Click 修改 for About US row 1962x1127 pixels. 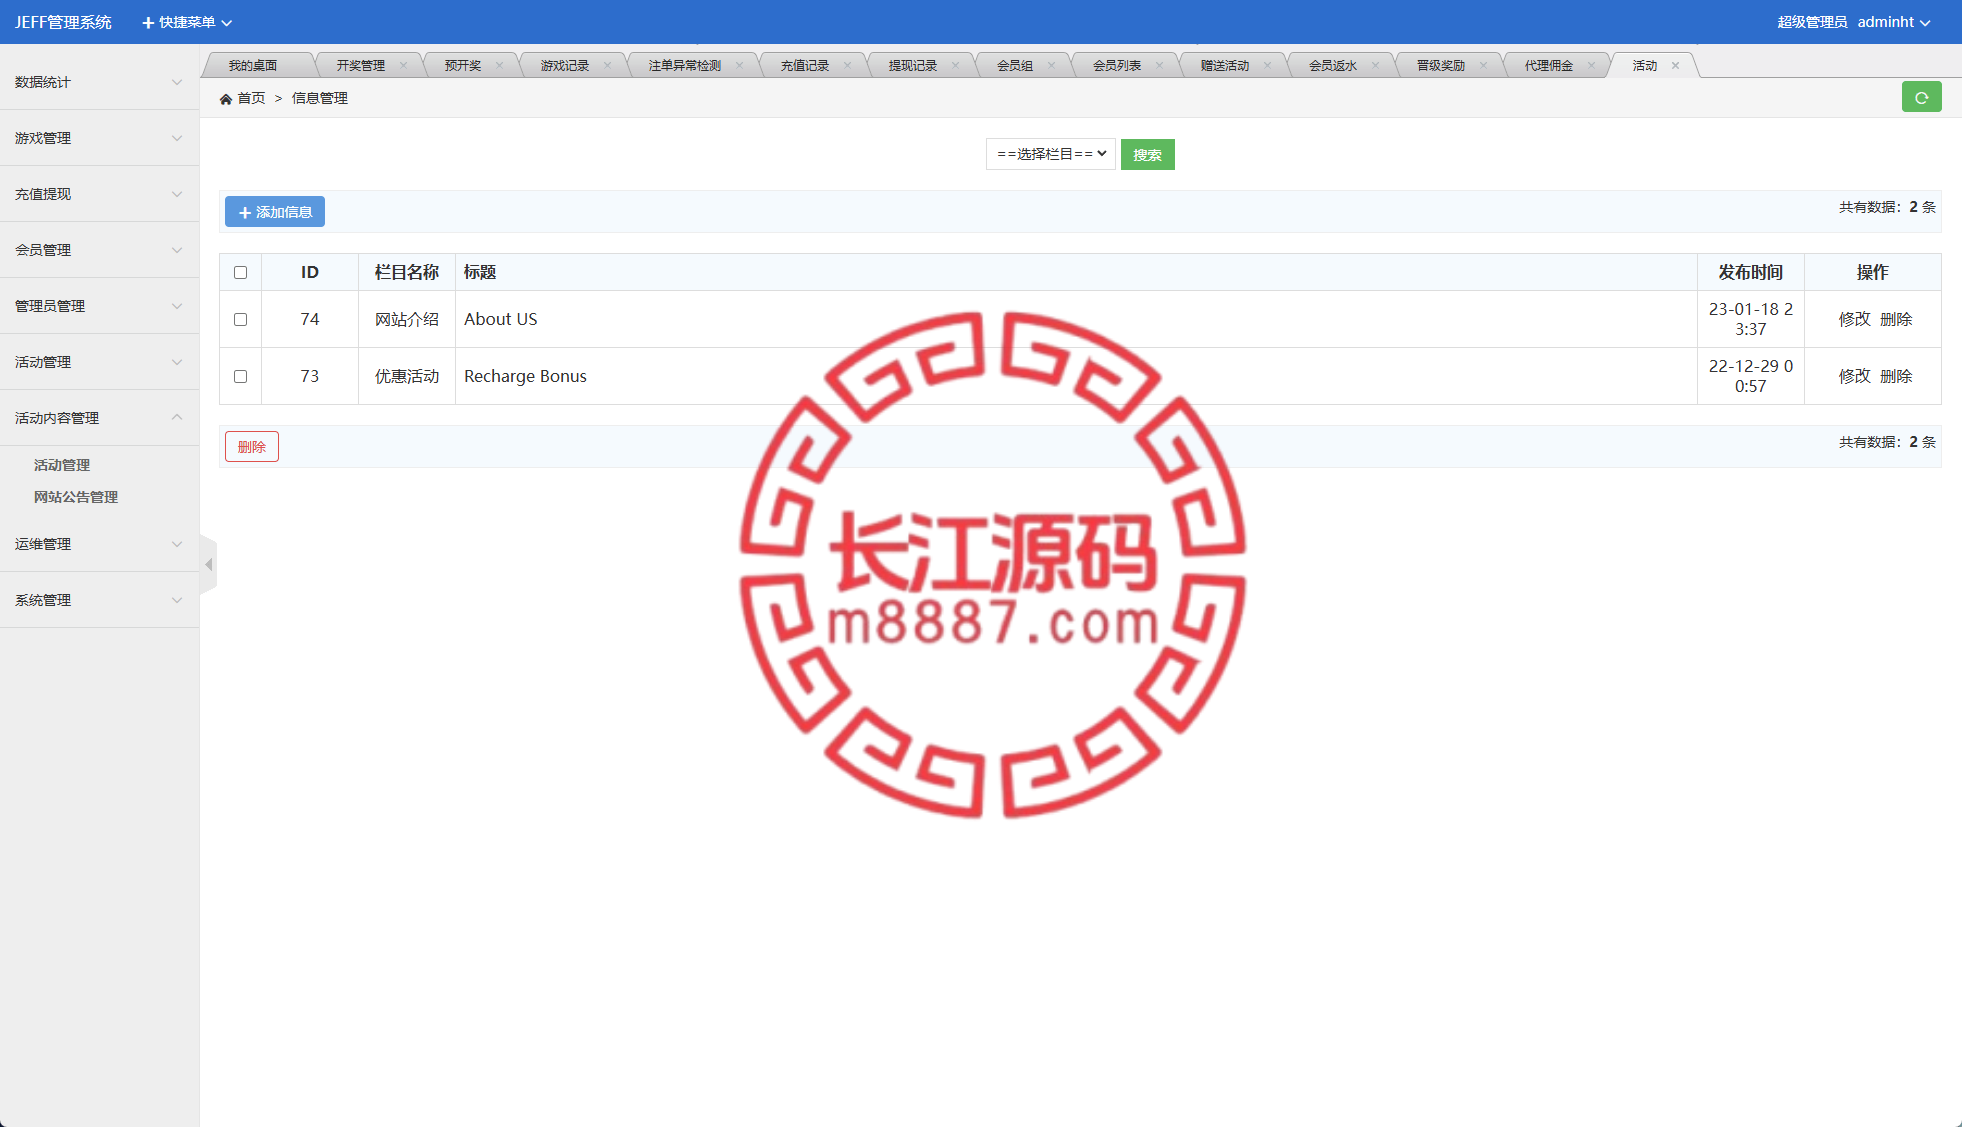point(1854,319)
